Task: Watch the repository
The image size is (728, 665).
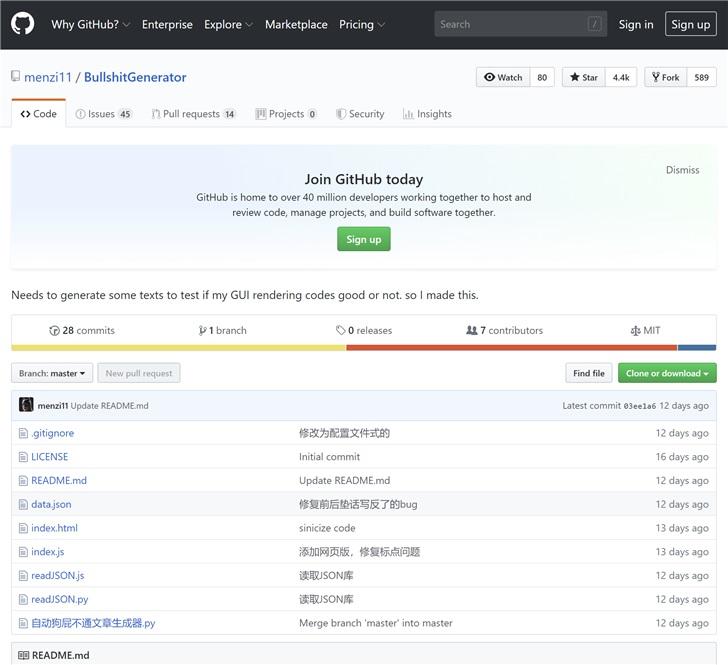Action: (x=503, y=77)
